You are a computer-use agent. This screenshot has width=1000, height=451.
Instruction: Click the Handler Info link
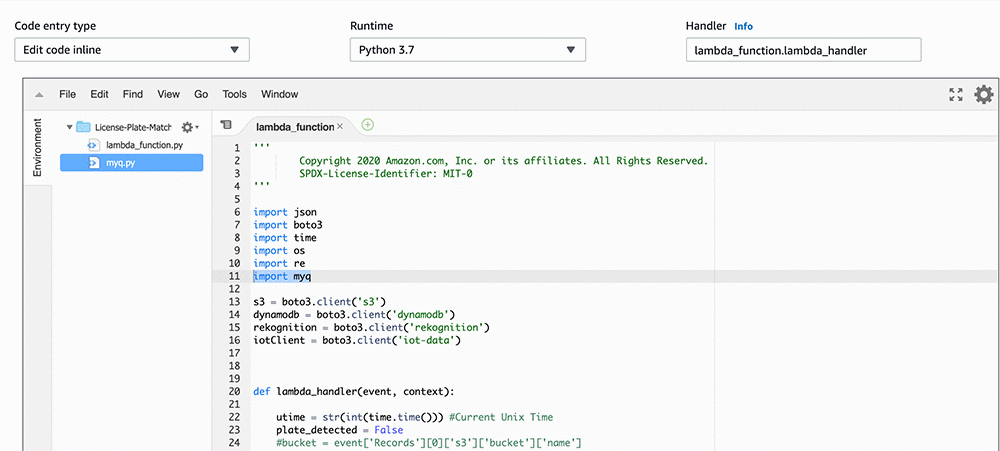tap(743, 26)
